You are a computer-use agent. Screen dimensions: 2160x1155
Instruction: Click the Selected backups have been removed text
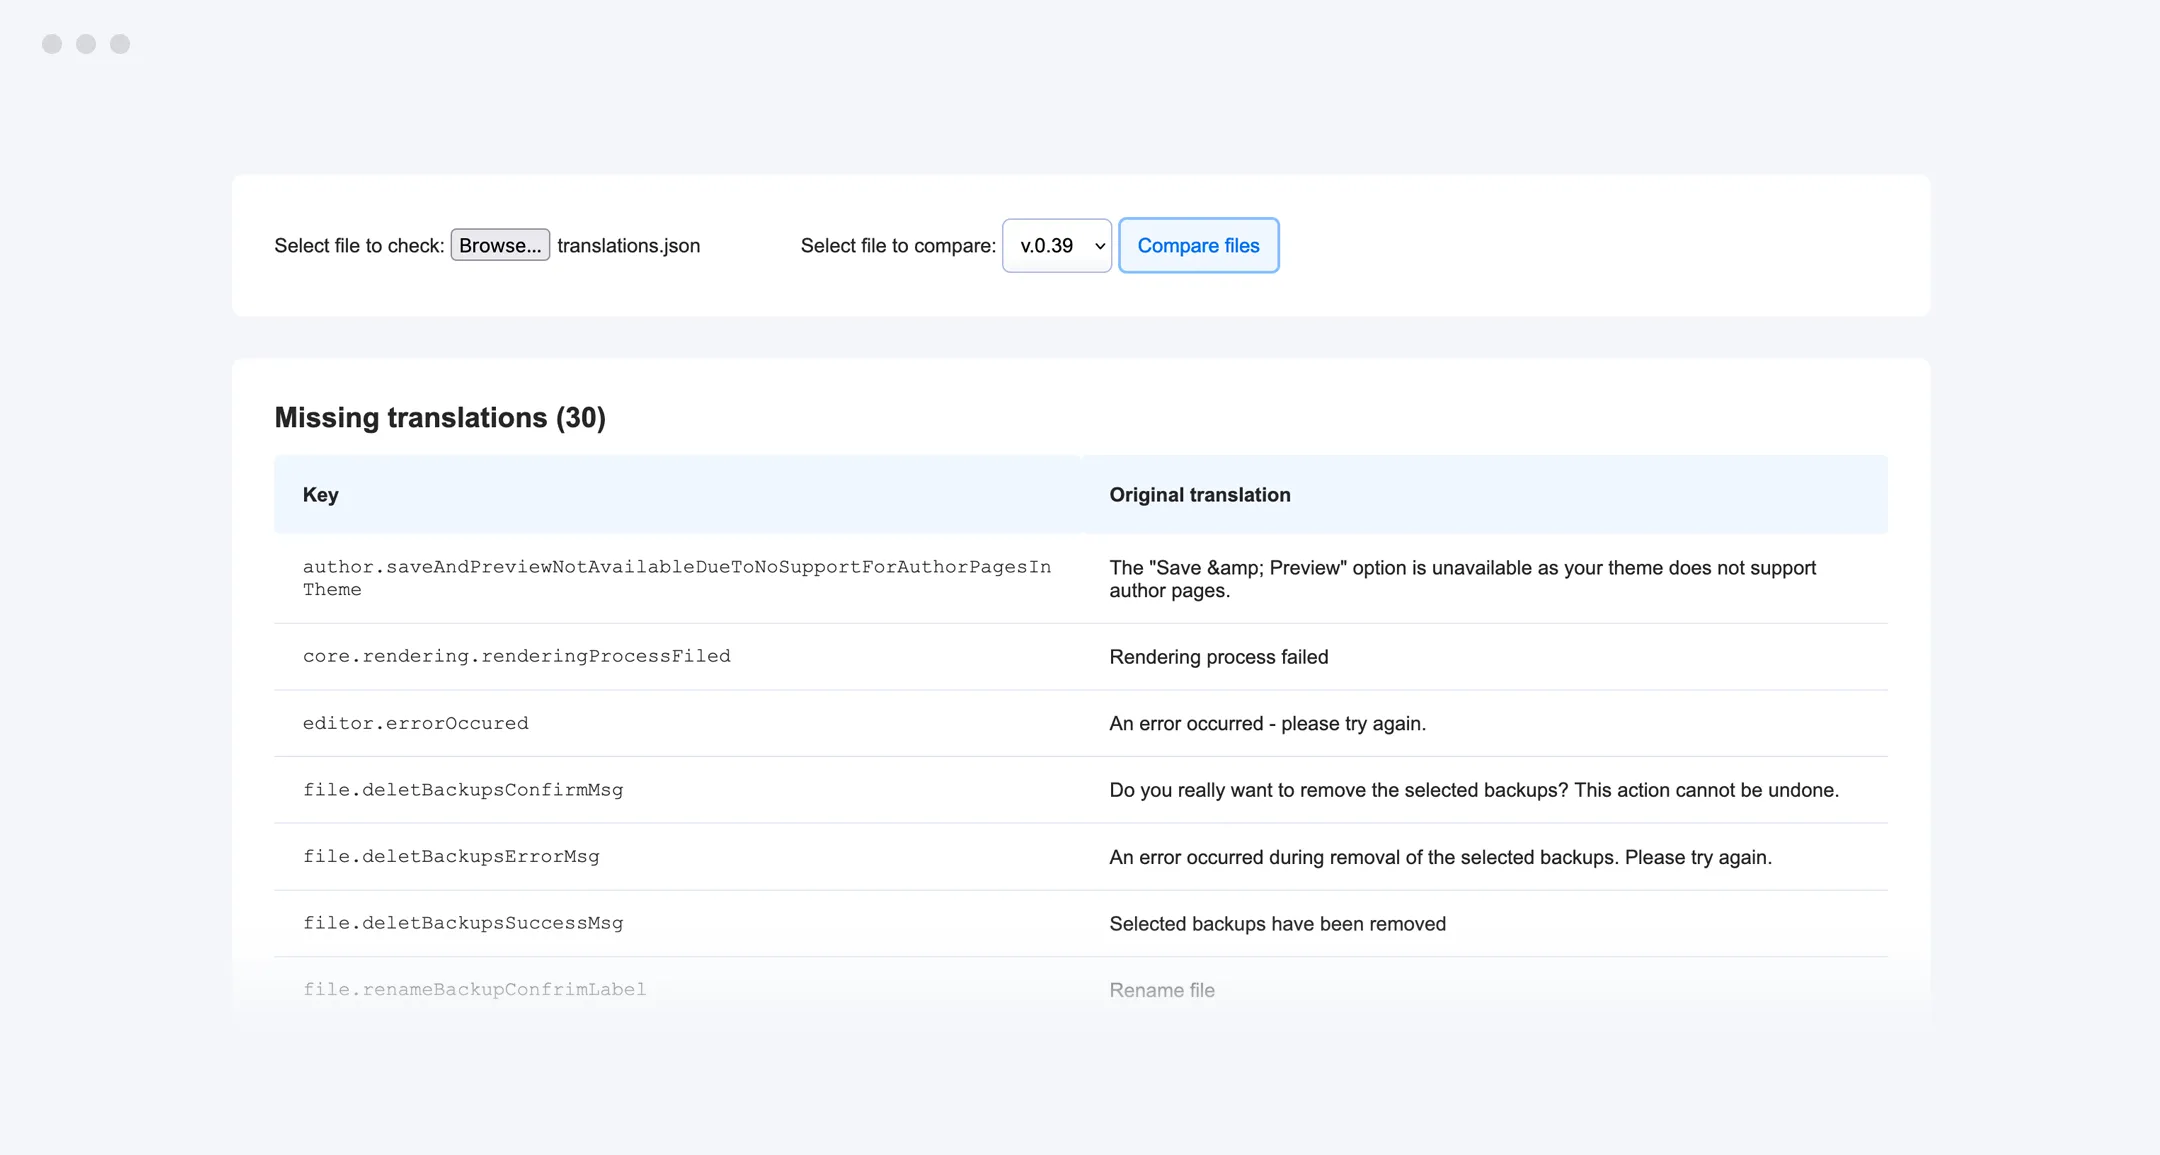tap(1277, 923)
